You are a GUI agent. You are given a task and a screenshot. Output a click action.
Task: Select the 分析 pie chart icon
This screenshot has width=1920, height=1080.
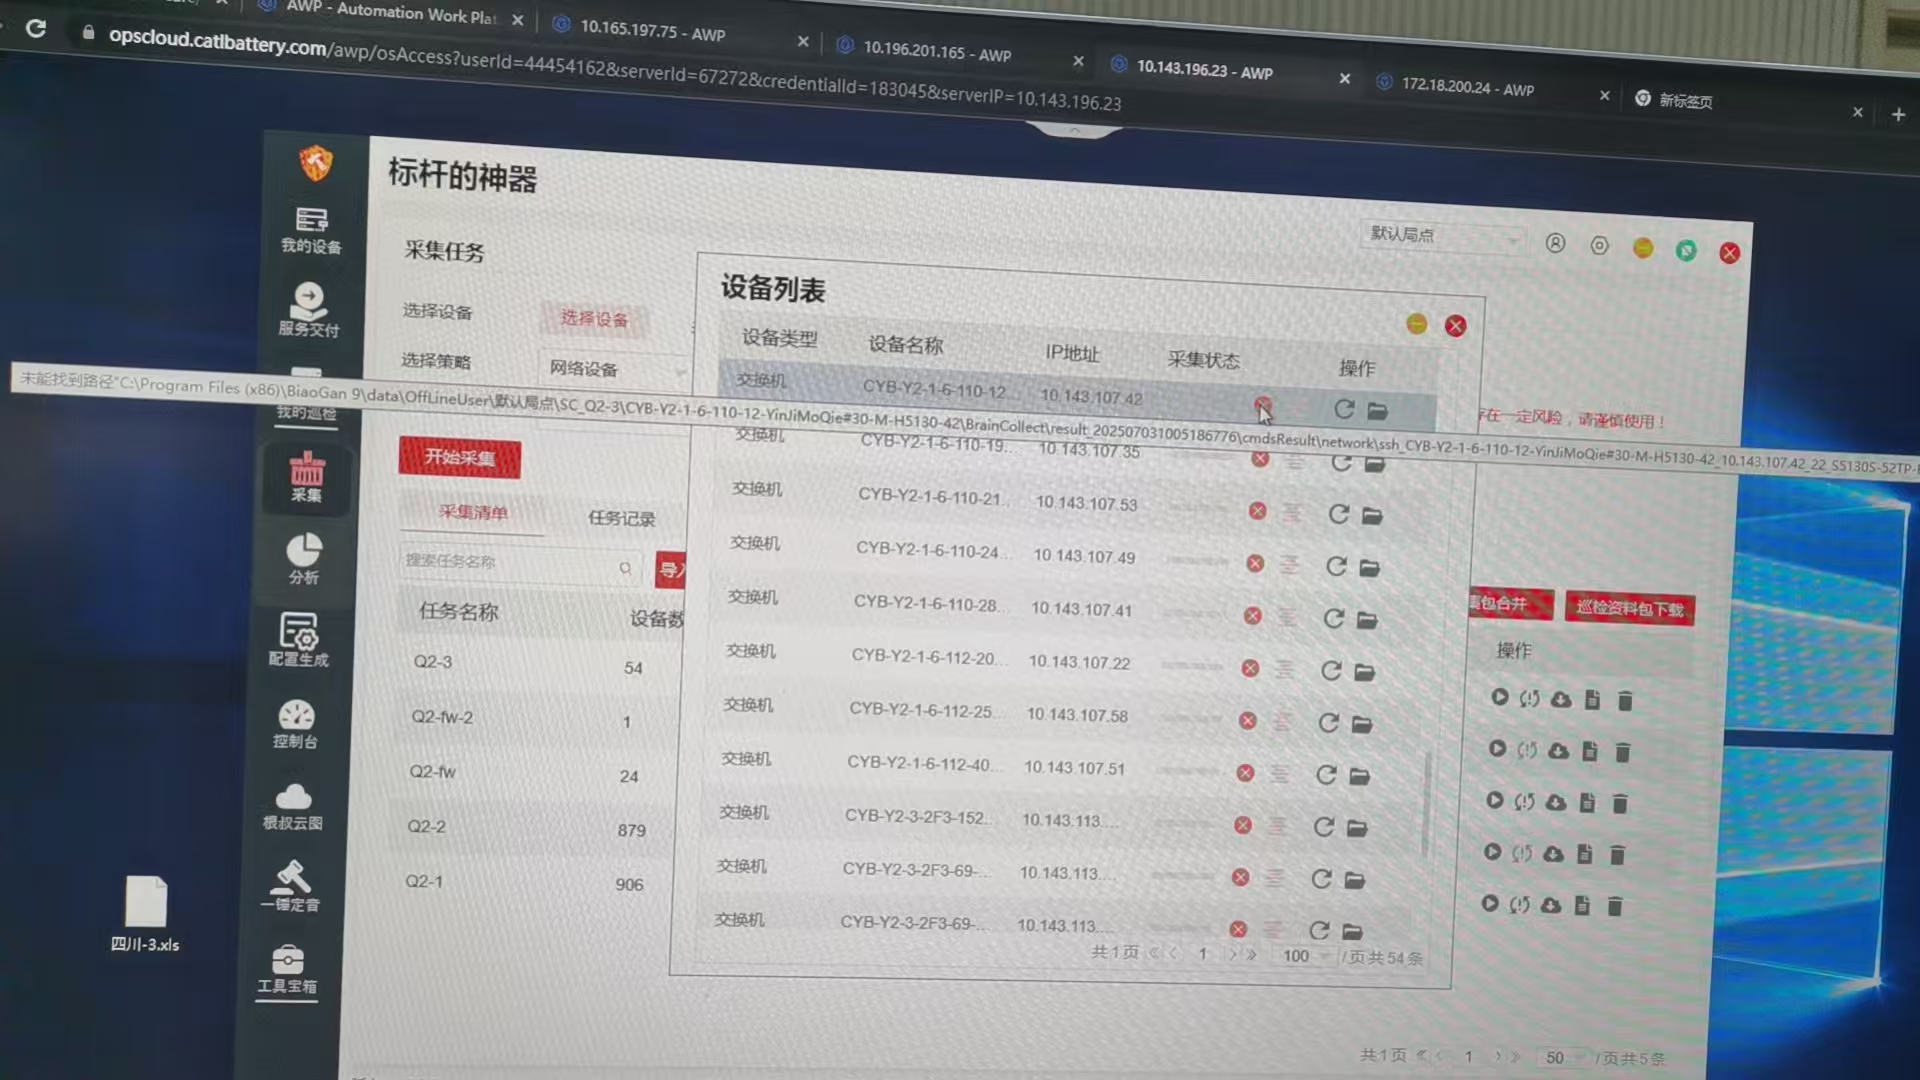coord(304,558)
